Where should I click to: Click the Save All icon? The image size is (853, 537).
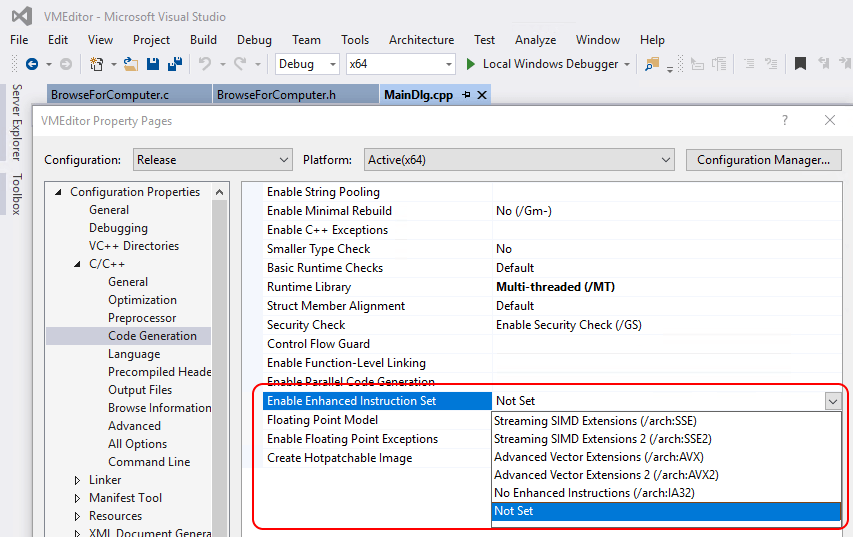pyautogui.click(x=175, y=64)
